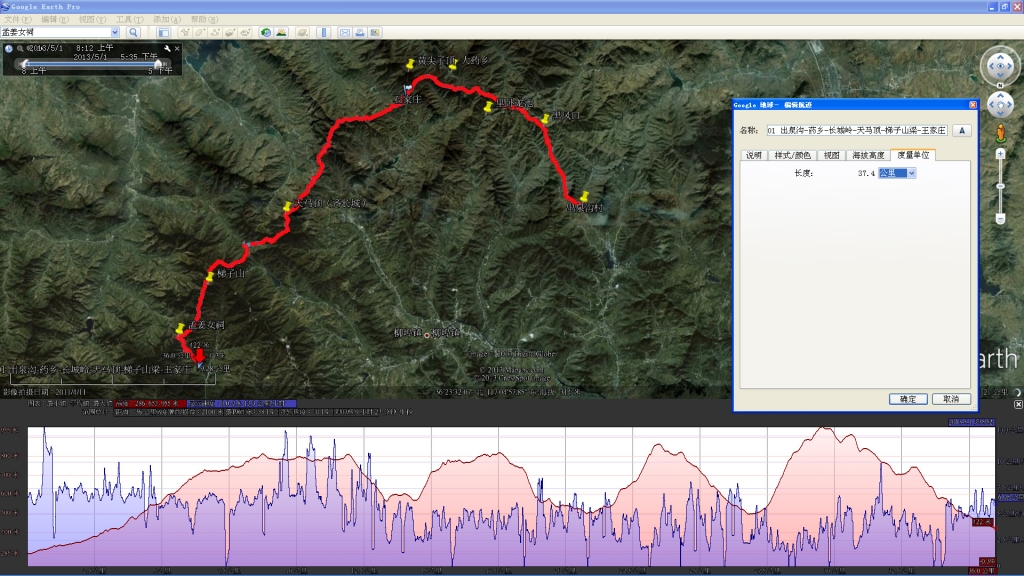This screenshot has width=1024, height=576.
Task: Click the 确定 (OK) button
Action: (907, 398)
